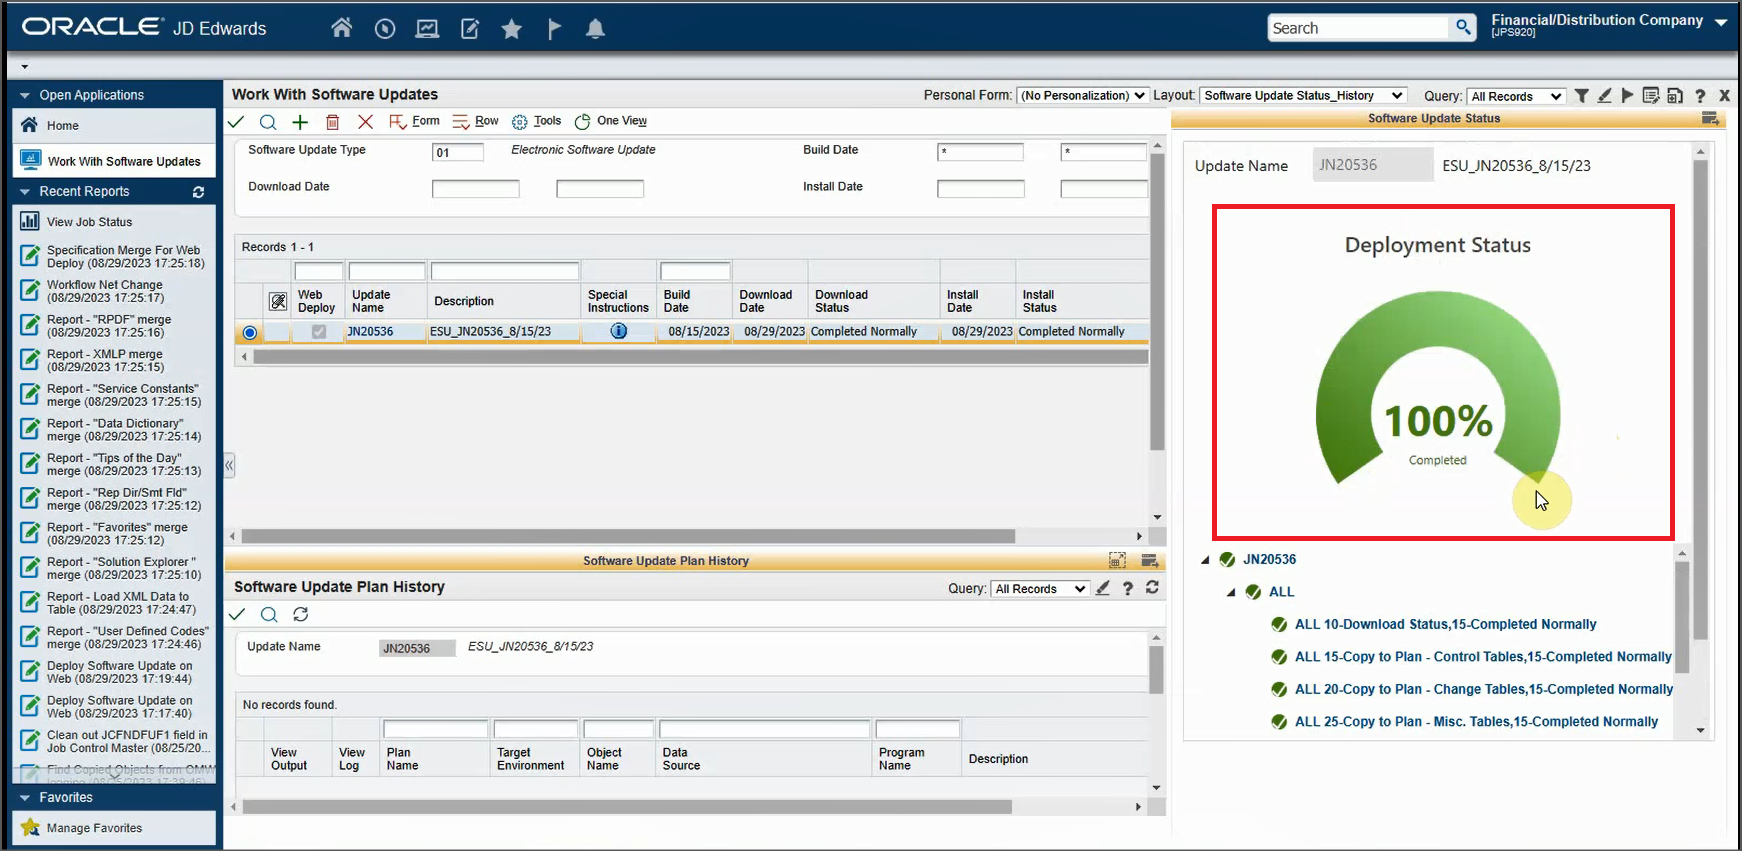The height and width of the screenshot is (851, 1742).
Task: Click the first Download Date input field
Action: tap(475, 189)
